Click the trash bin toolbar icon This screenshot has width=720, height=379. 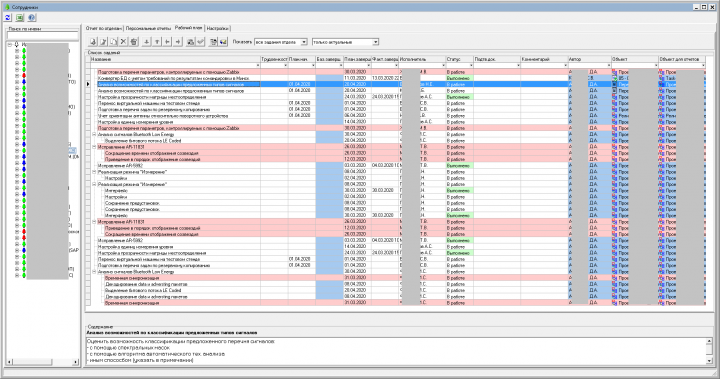click(x=134, y=42)
